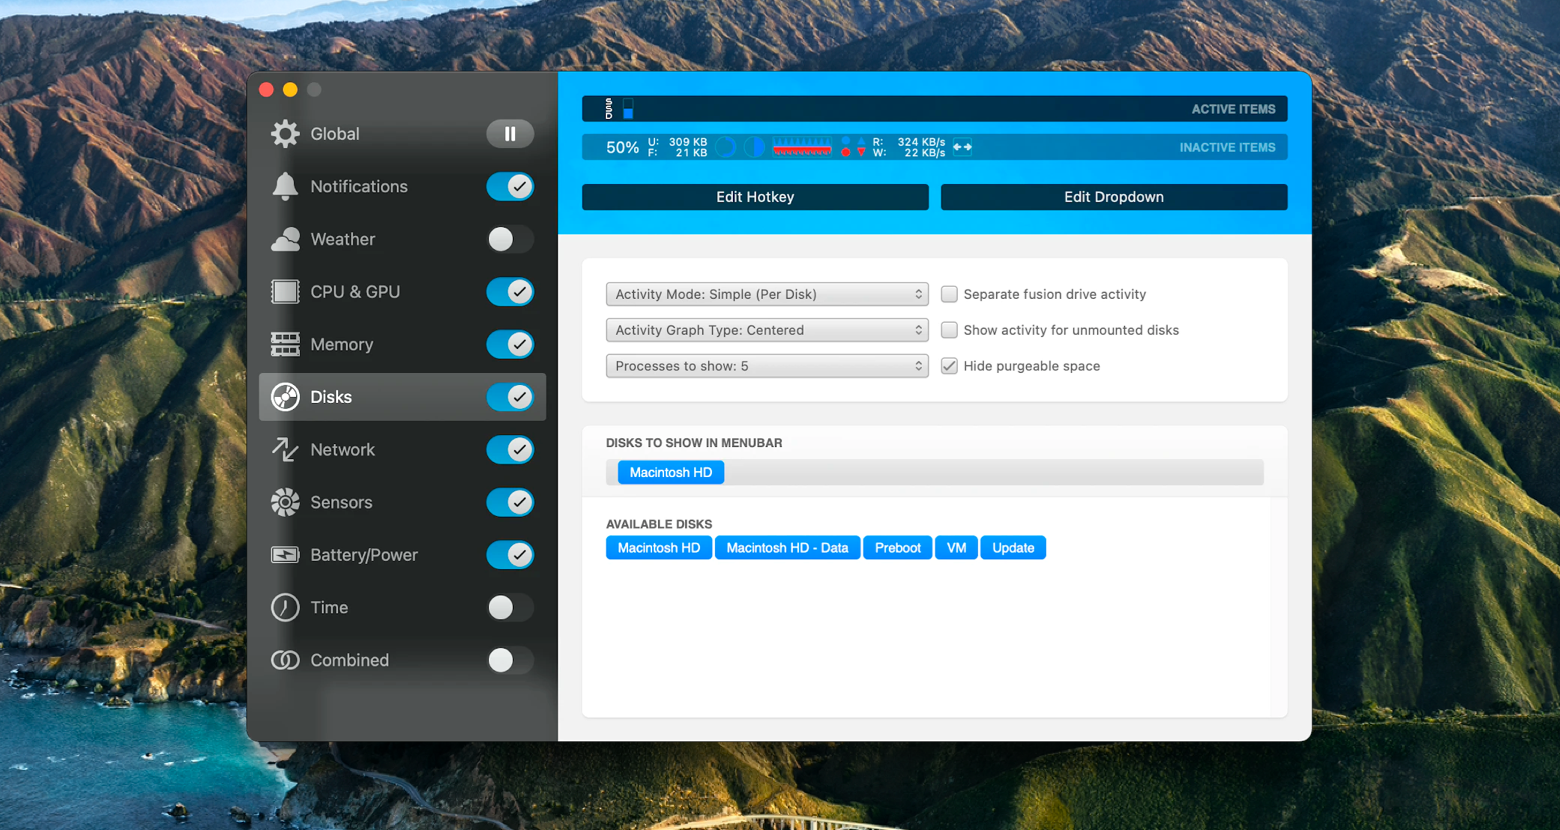Pick the disk activity graph item
Image resolution: width=1560 pixels, height=830 pixels.
click(x=802, y=147)
